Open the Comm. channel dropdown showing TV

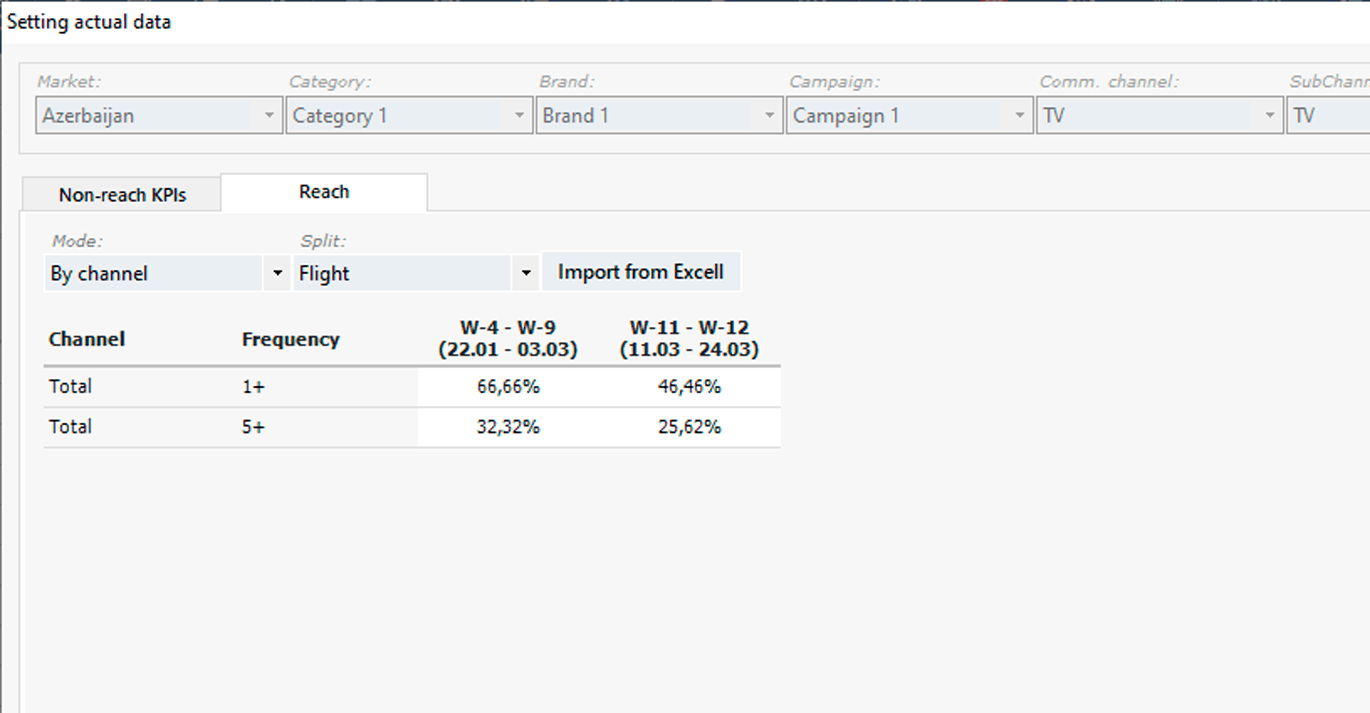(1159, 115)
